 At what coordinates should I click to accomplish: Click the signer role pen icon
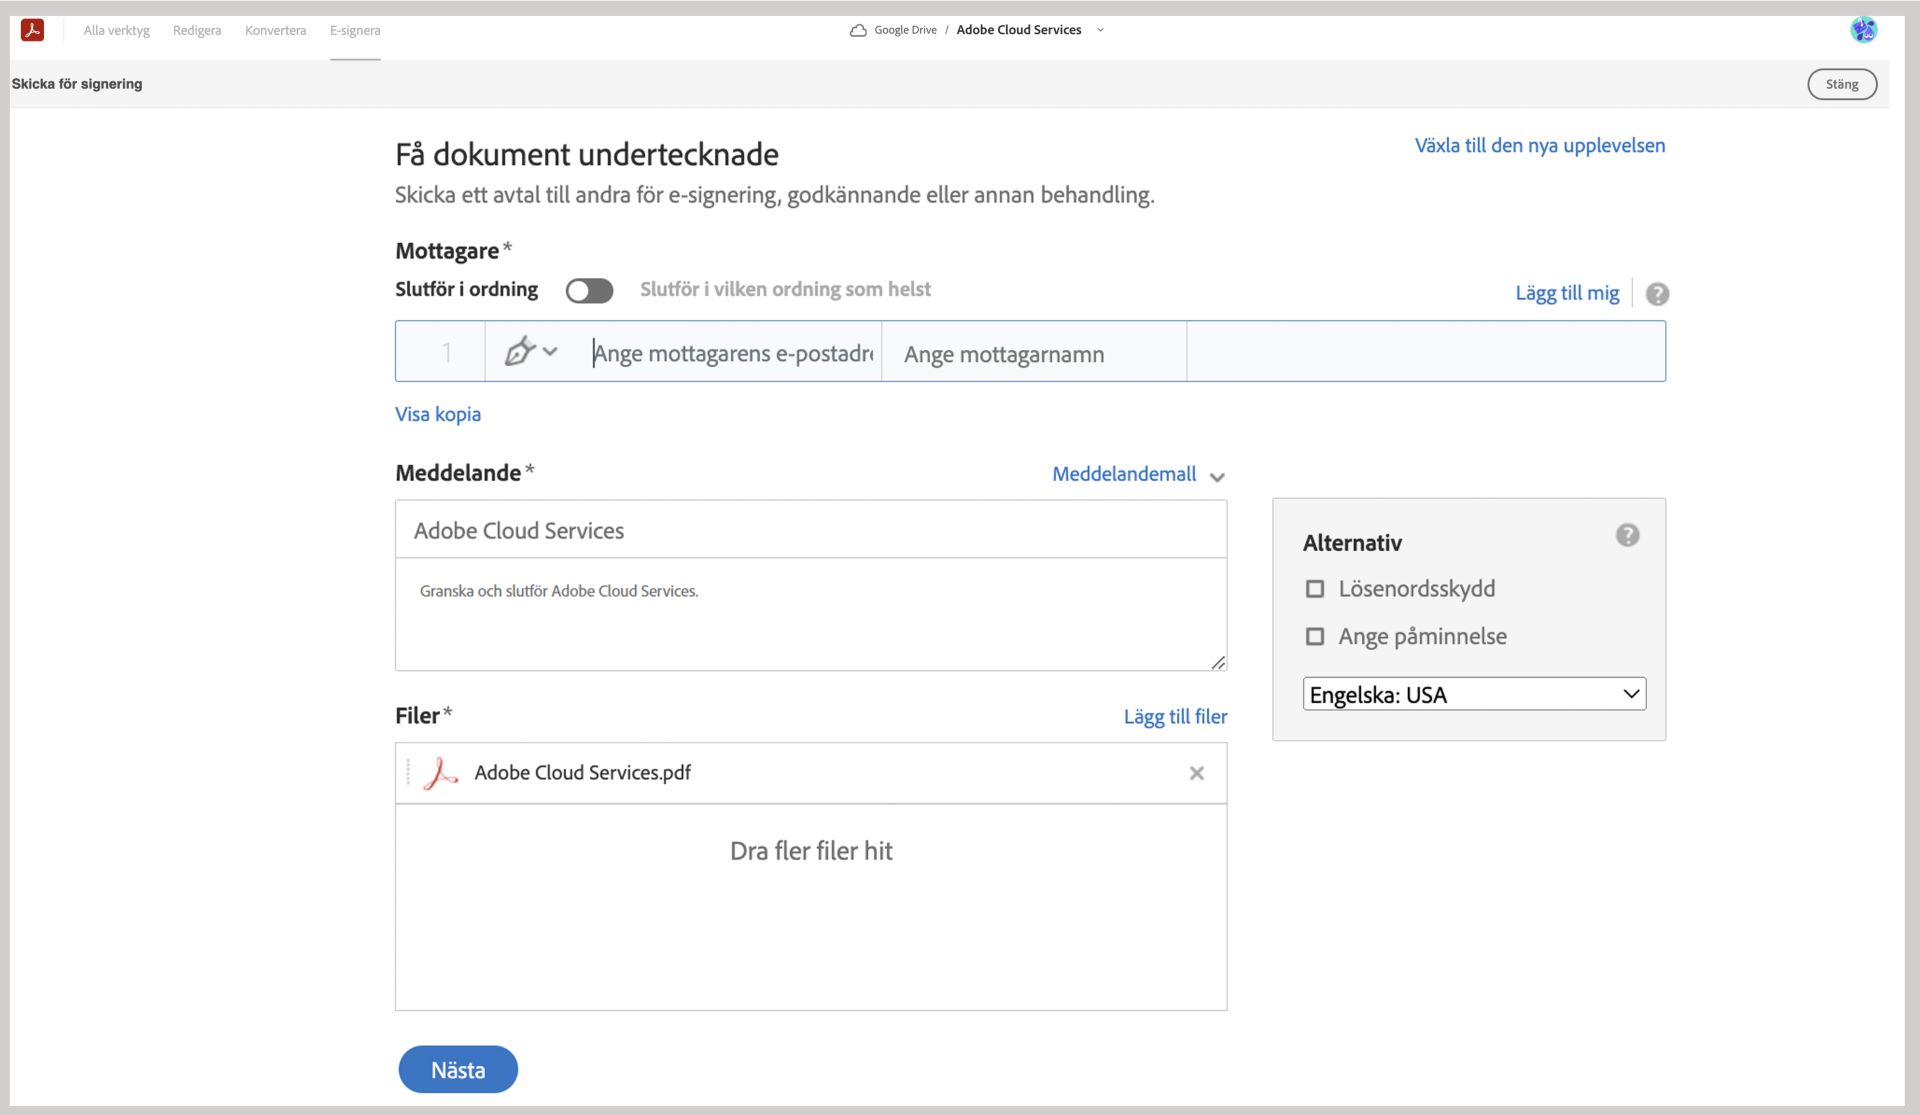519,351
